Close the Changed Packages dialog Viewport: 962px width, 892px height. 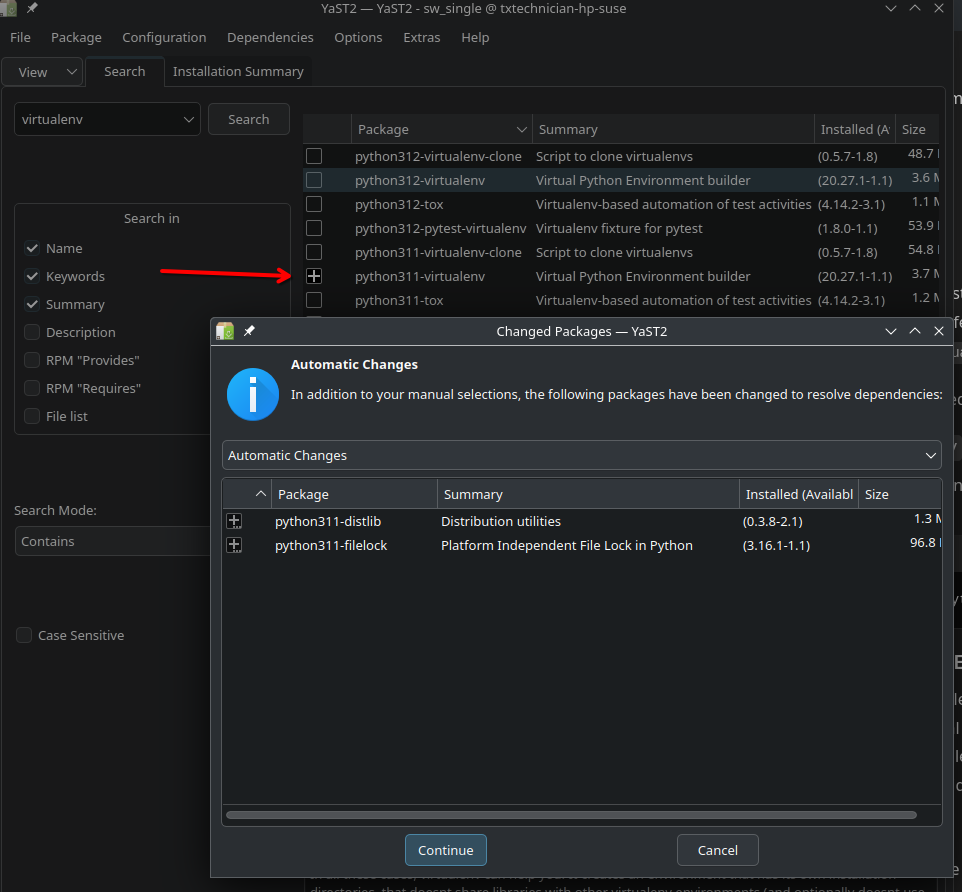(x=939, y=331)
